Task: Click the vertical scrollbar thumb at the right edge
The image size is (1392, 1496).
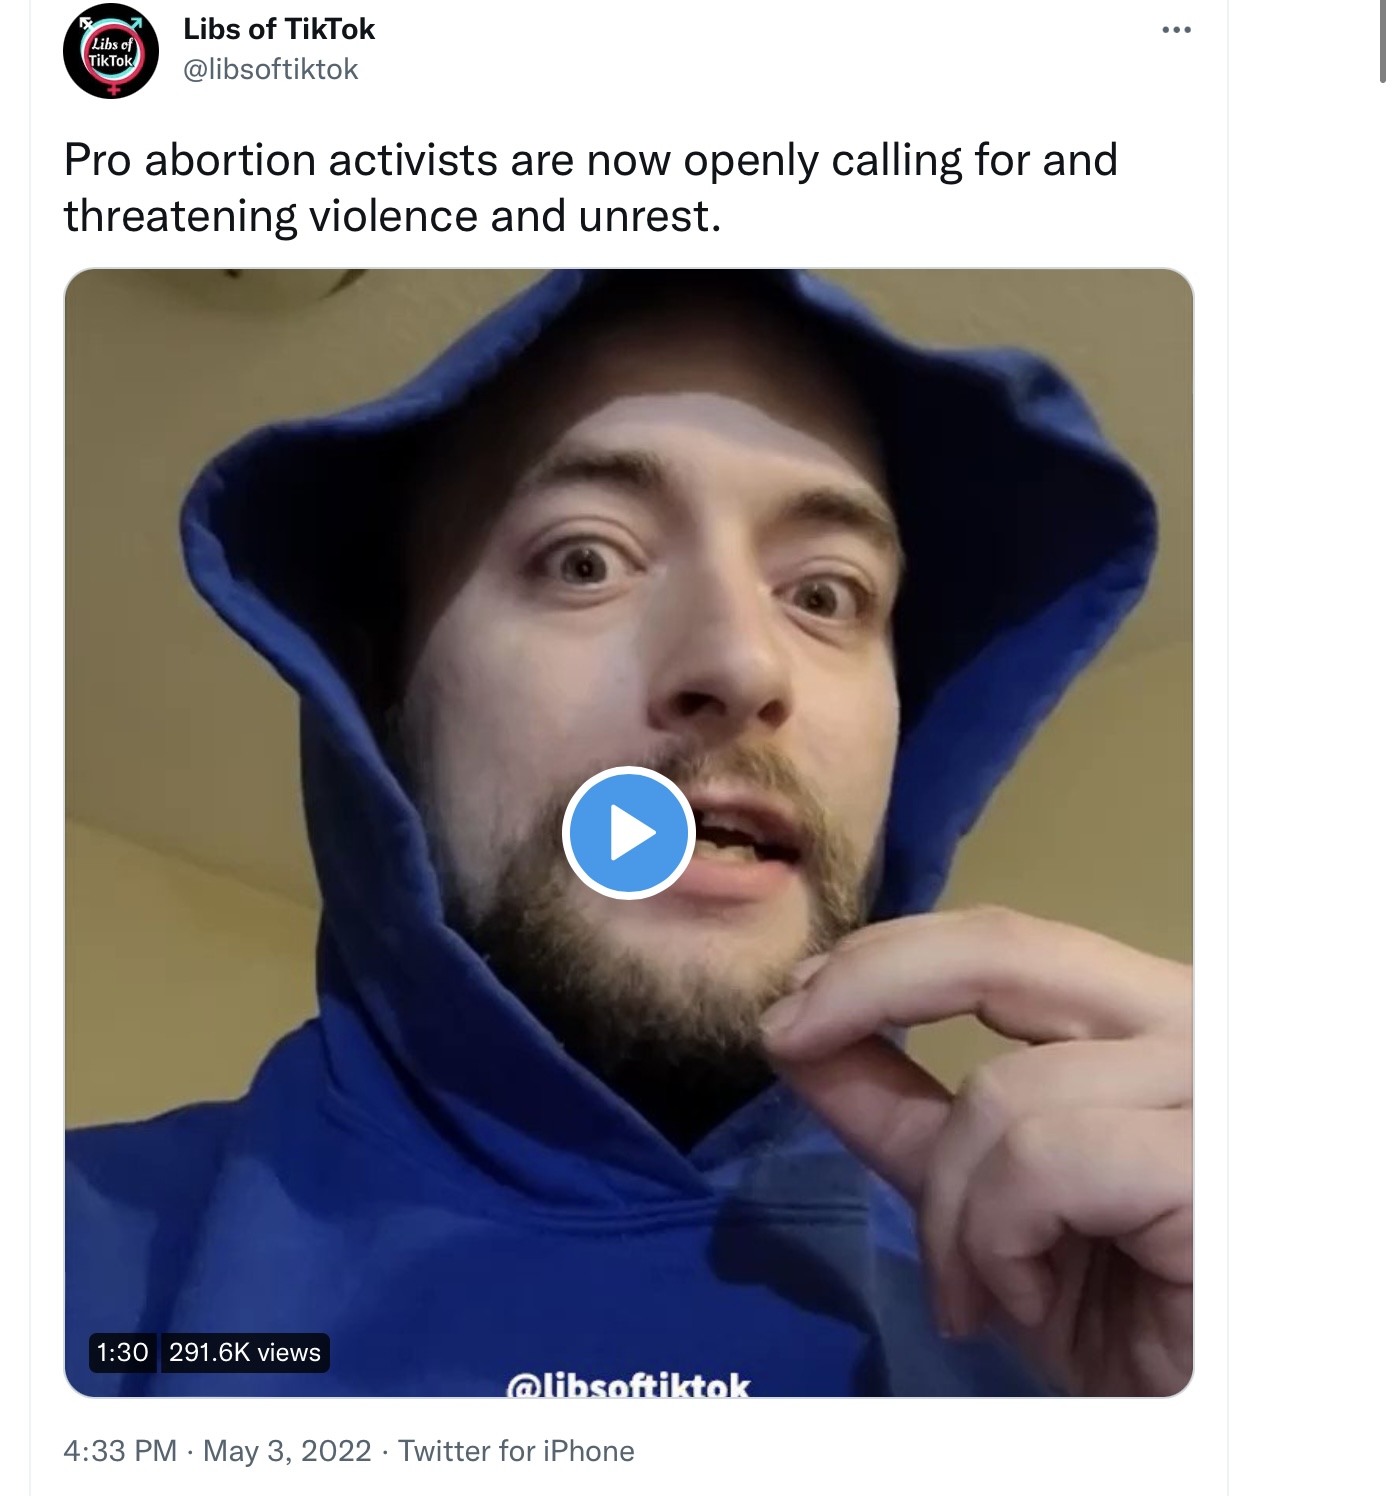Action: 1384,40
